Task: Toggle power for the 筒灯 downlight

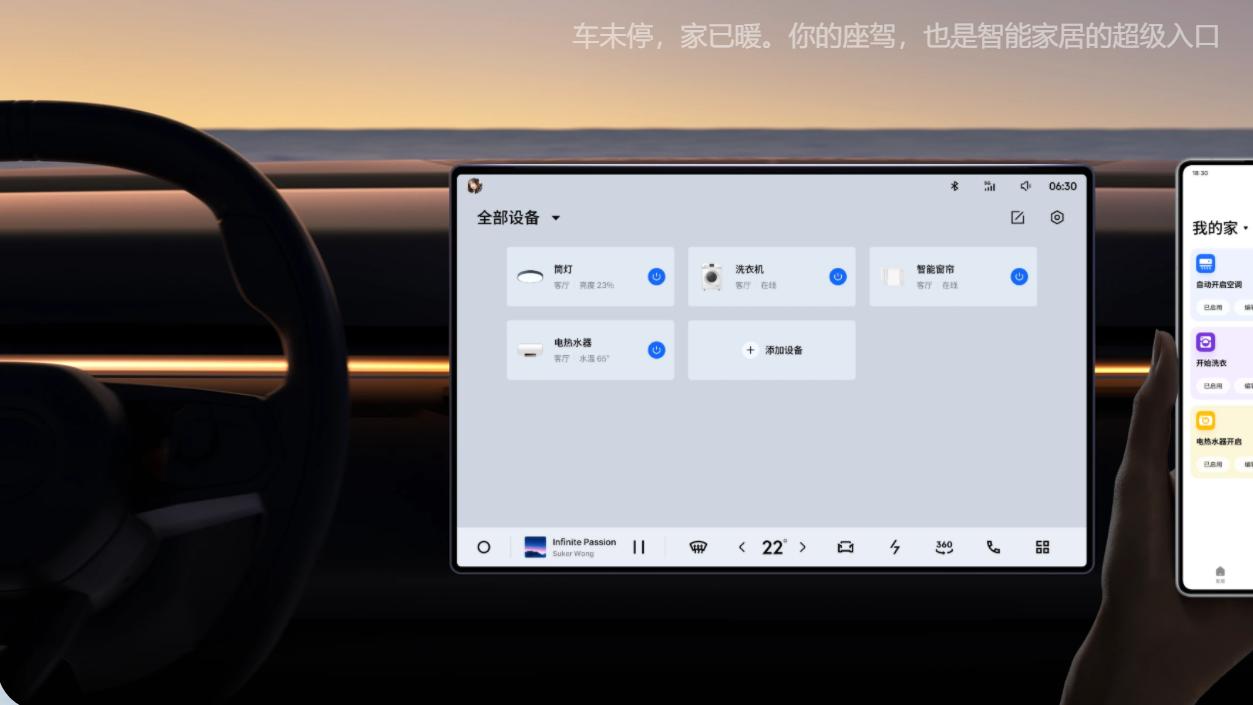Action: click(x=656, y=277)
